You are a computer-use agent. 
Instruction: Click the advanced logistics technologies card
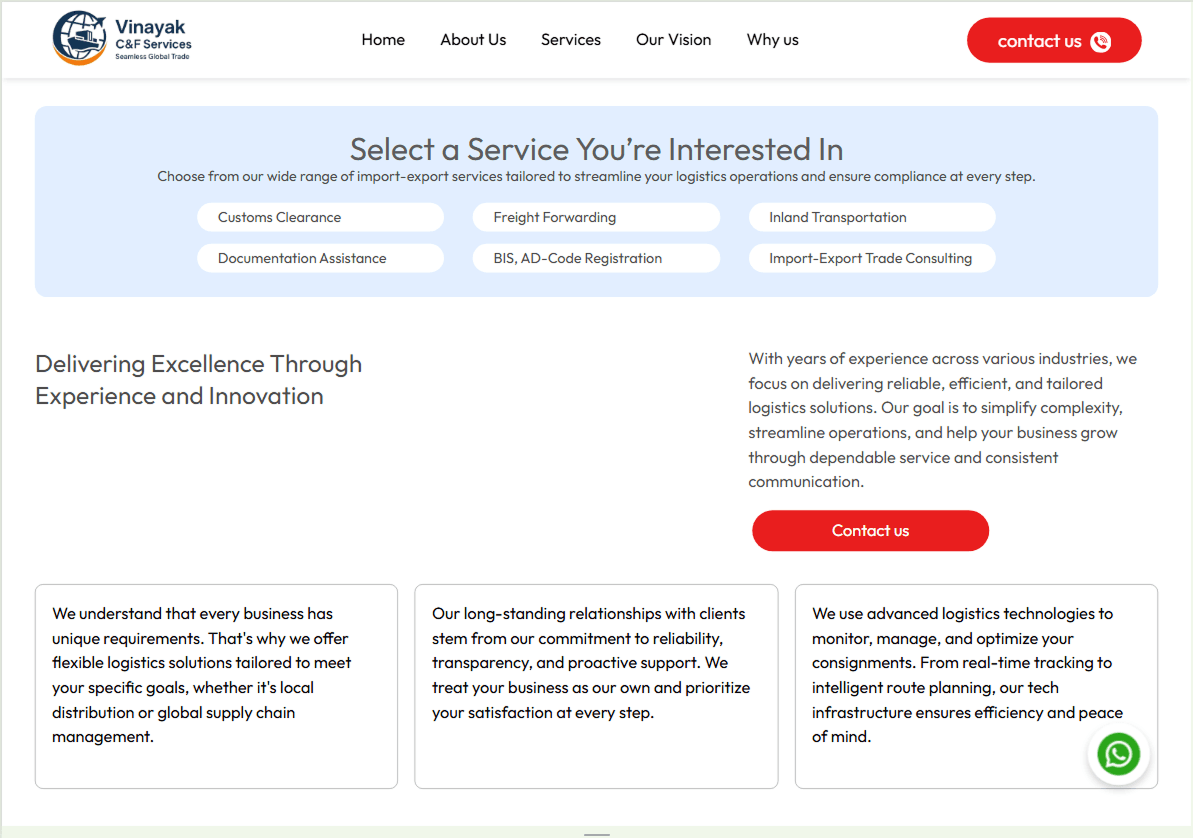pyautogui.click(x=975, y=686)
